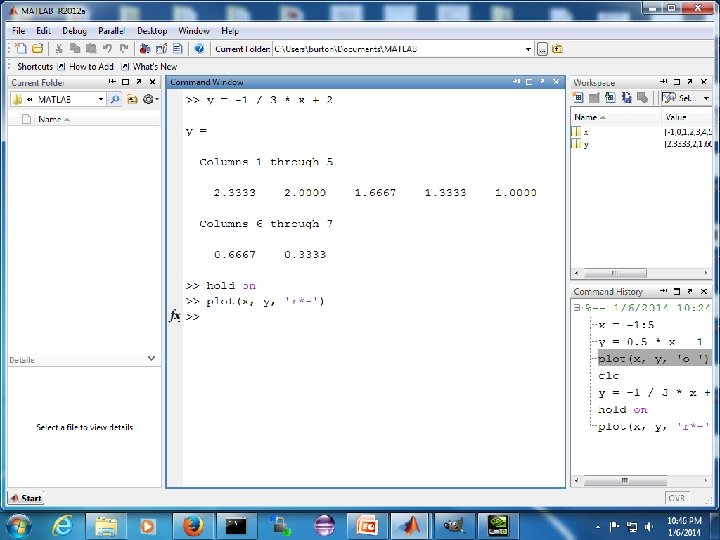Click the Workspace horizontal scrollbar

[641, 273]
